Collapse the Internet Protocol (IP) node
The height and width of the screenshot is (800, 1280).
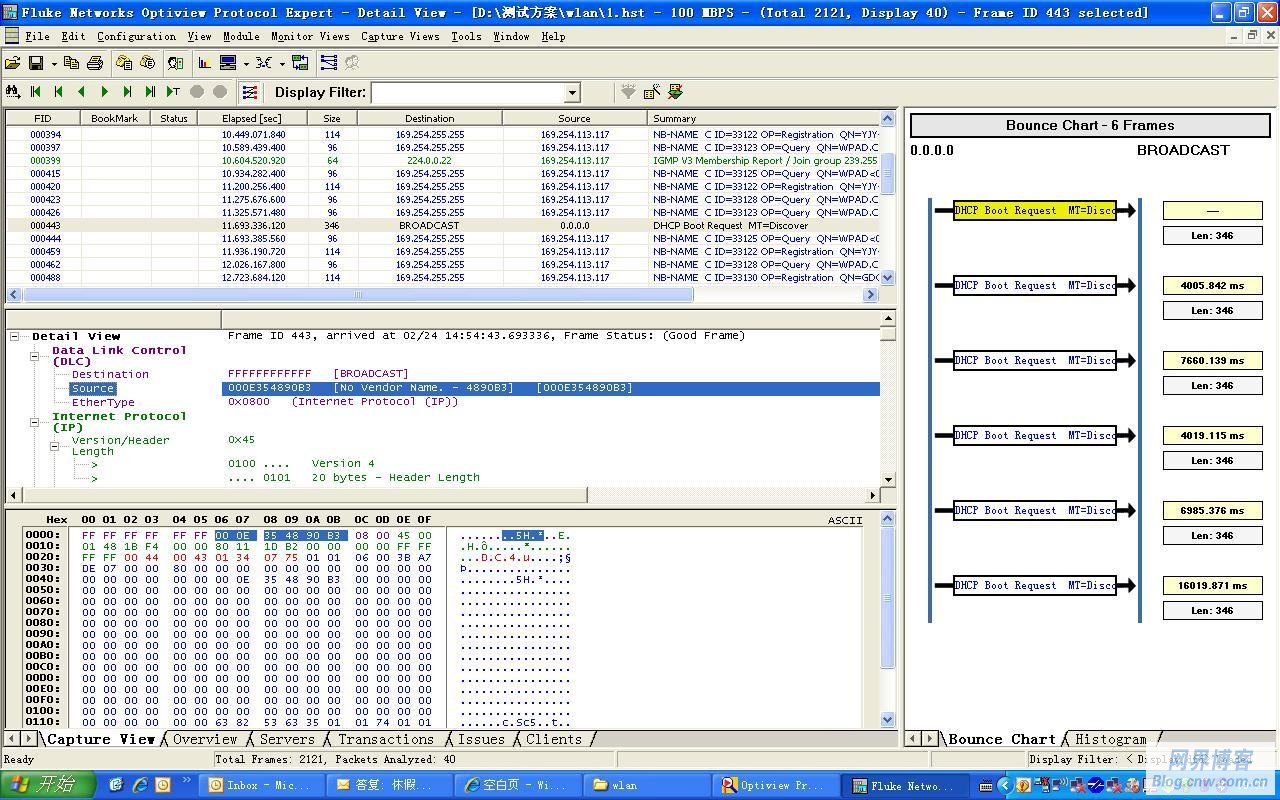(x=34, y=422)
